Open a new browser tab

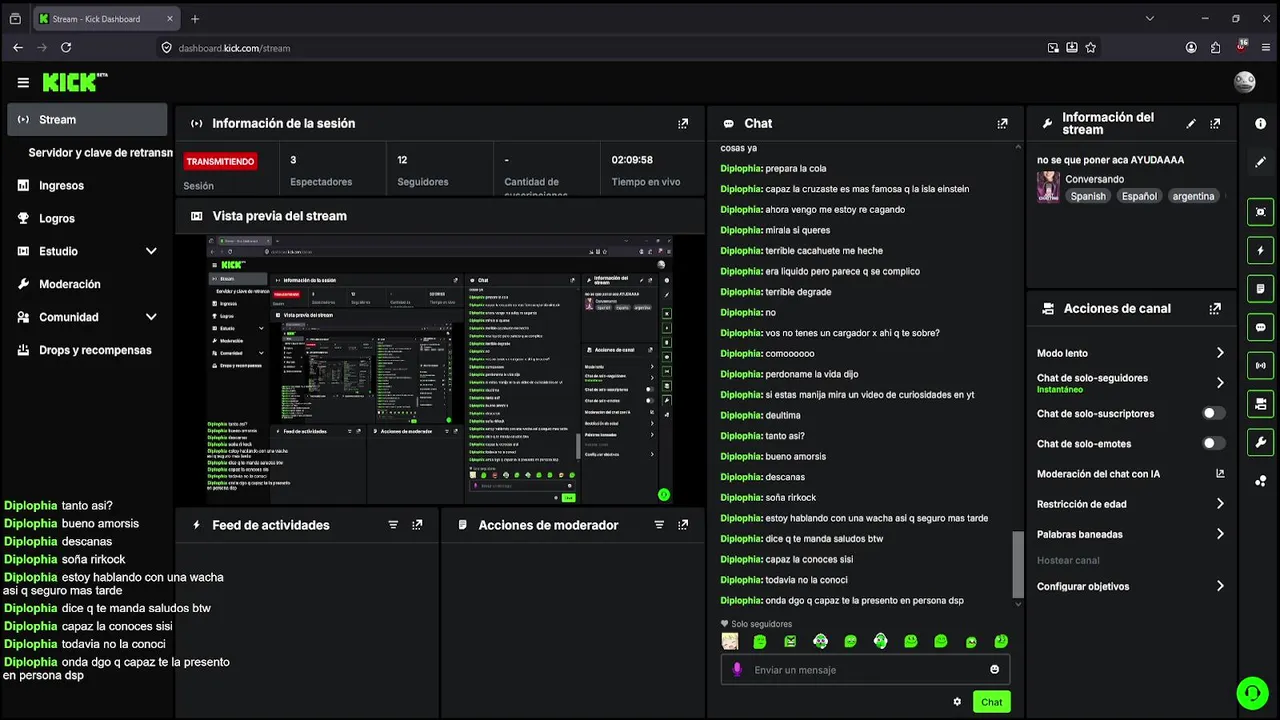(195, 18)
